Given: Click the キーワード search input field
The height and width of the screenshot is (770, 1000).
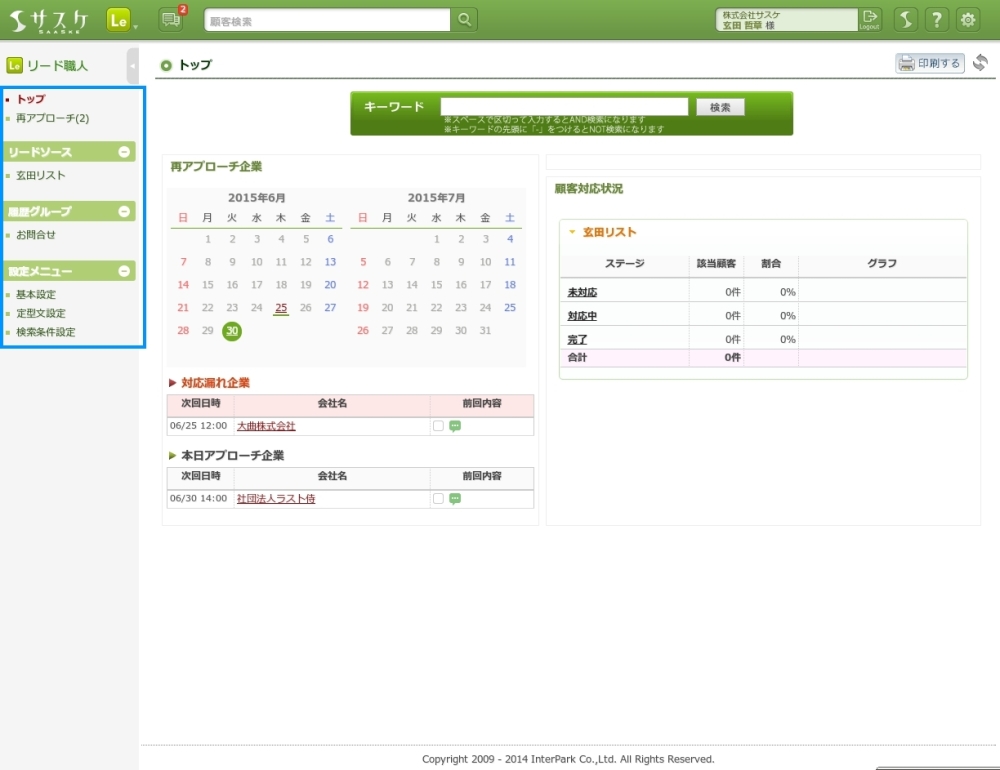Looking at the screenshot, I should pos(564,107).
